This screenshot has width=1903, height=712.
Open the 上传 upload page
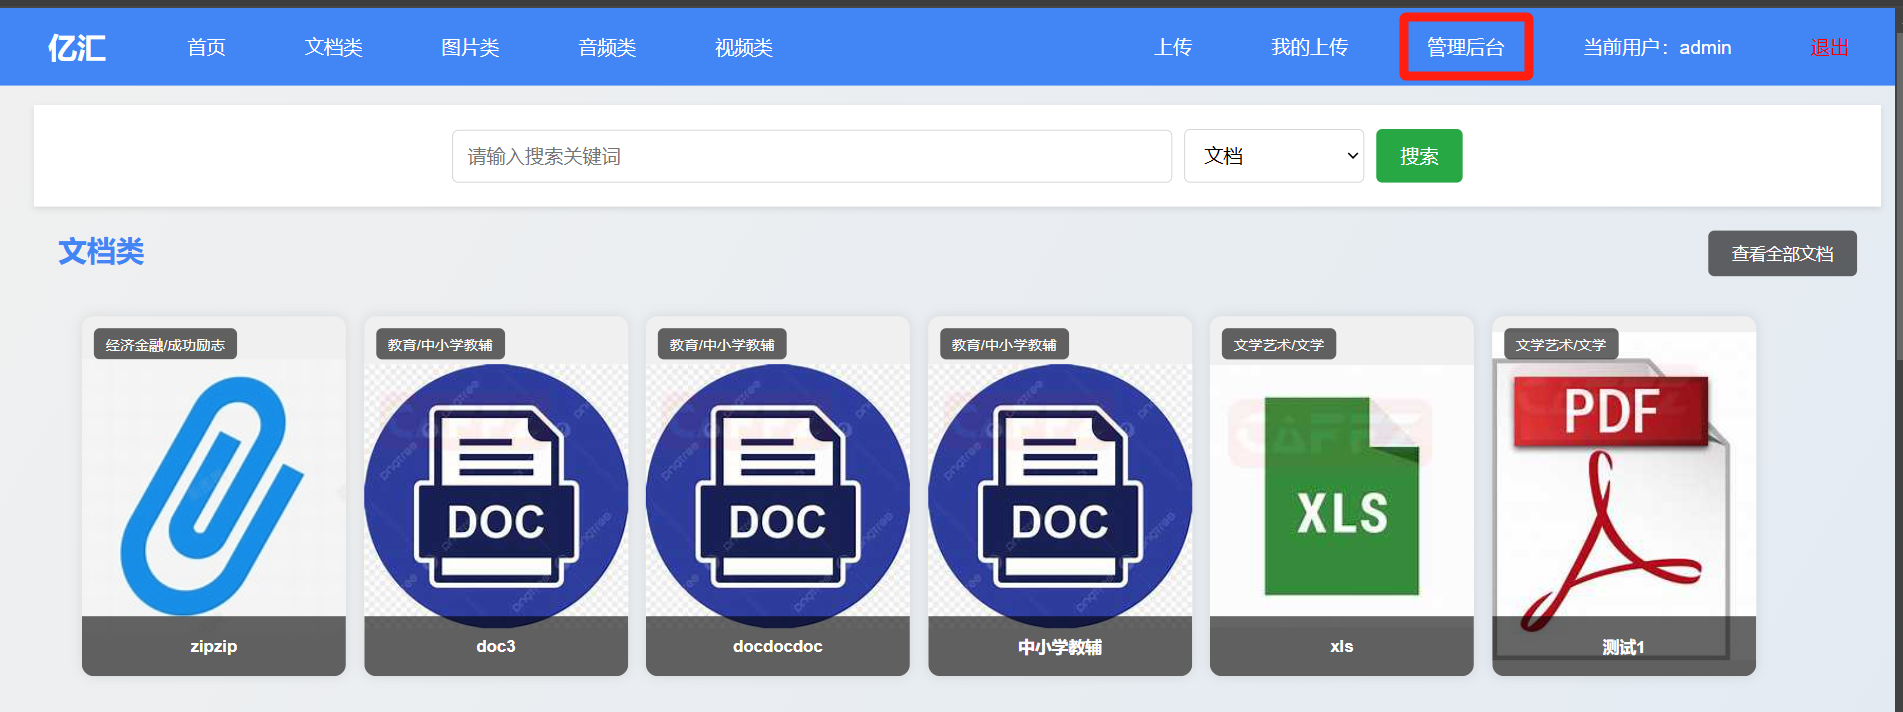pyautogui.click(x=1172, y=47)
